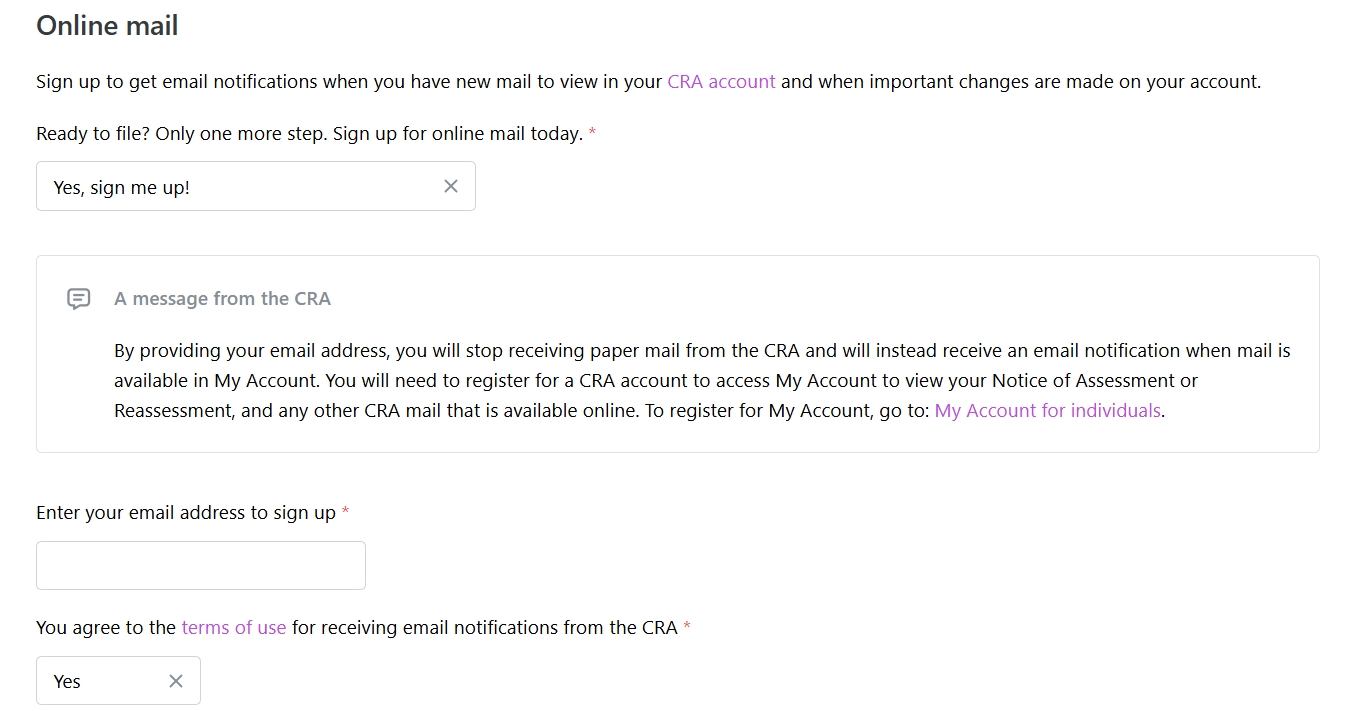Viewport: 1347px width, 711px height.
Task: Click the CRA paper mail notice paragraph
Action: (x=700, y=381)
